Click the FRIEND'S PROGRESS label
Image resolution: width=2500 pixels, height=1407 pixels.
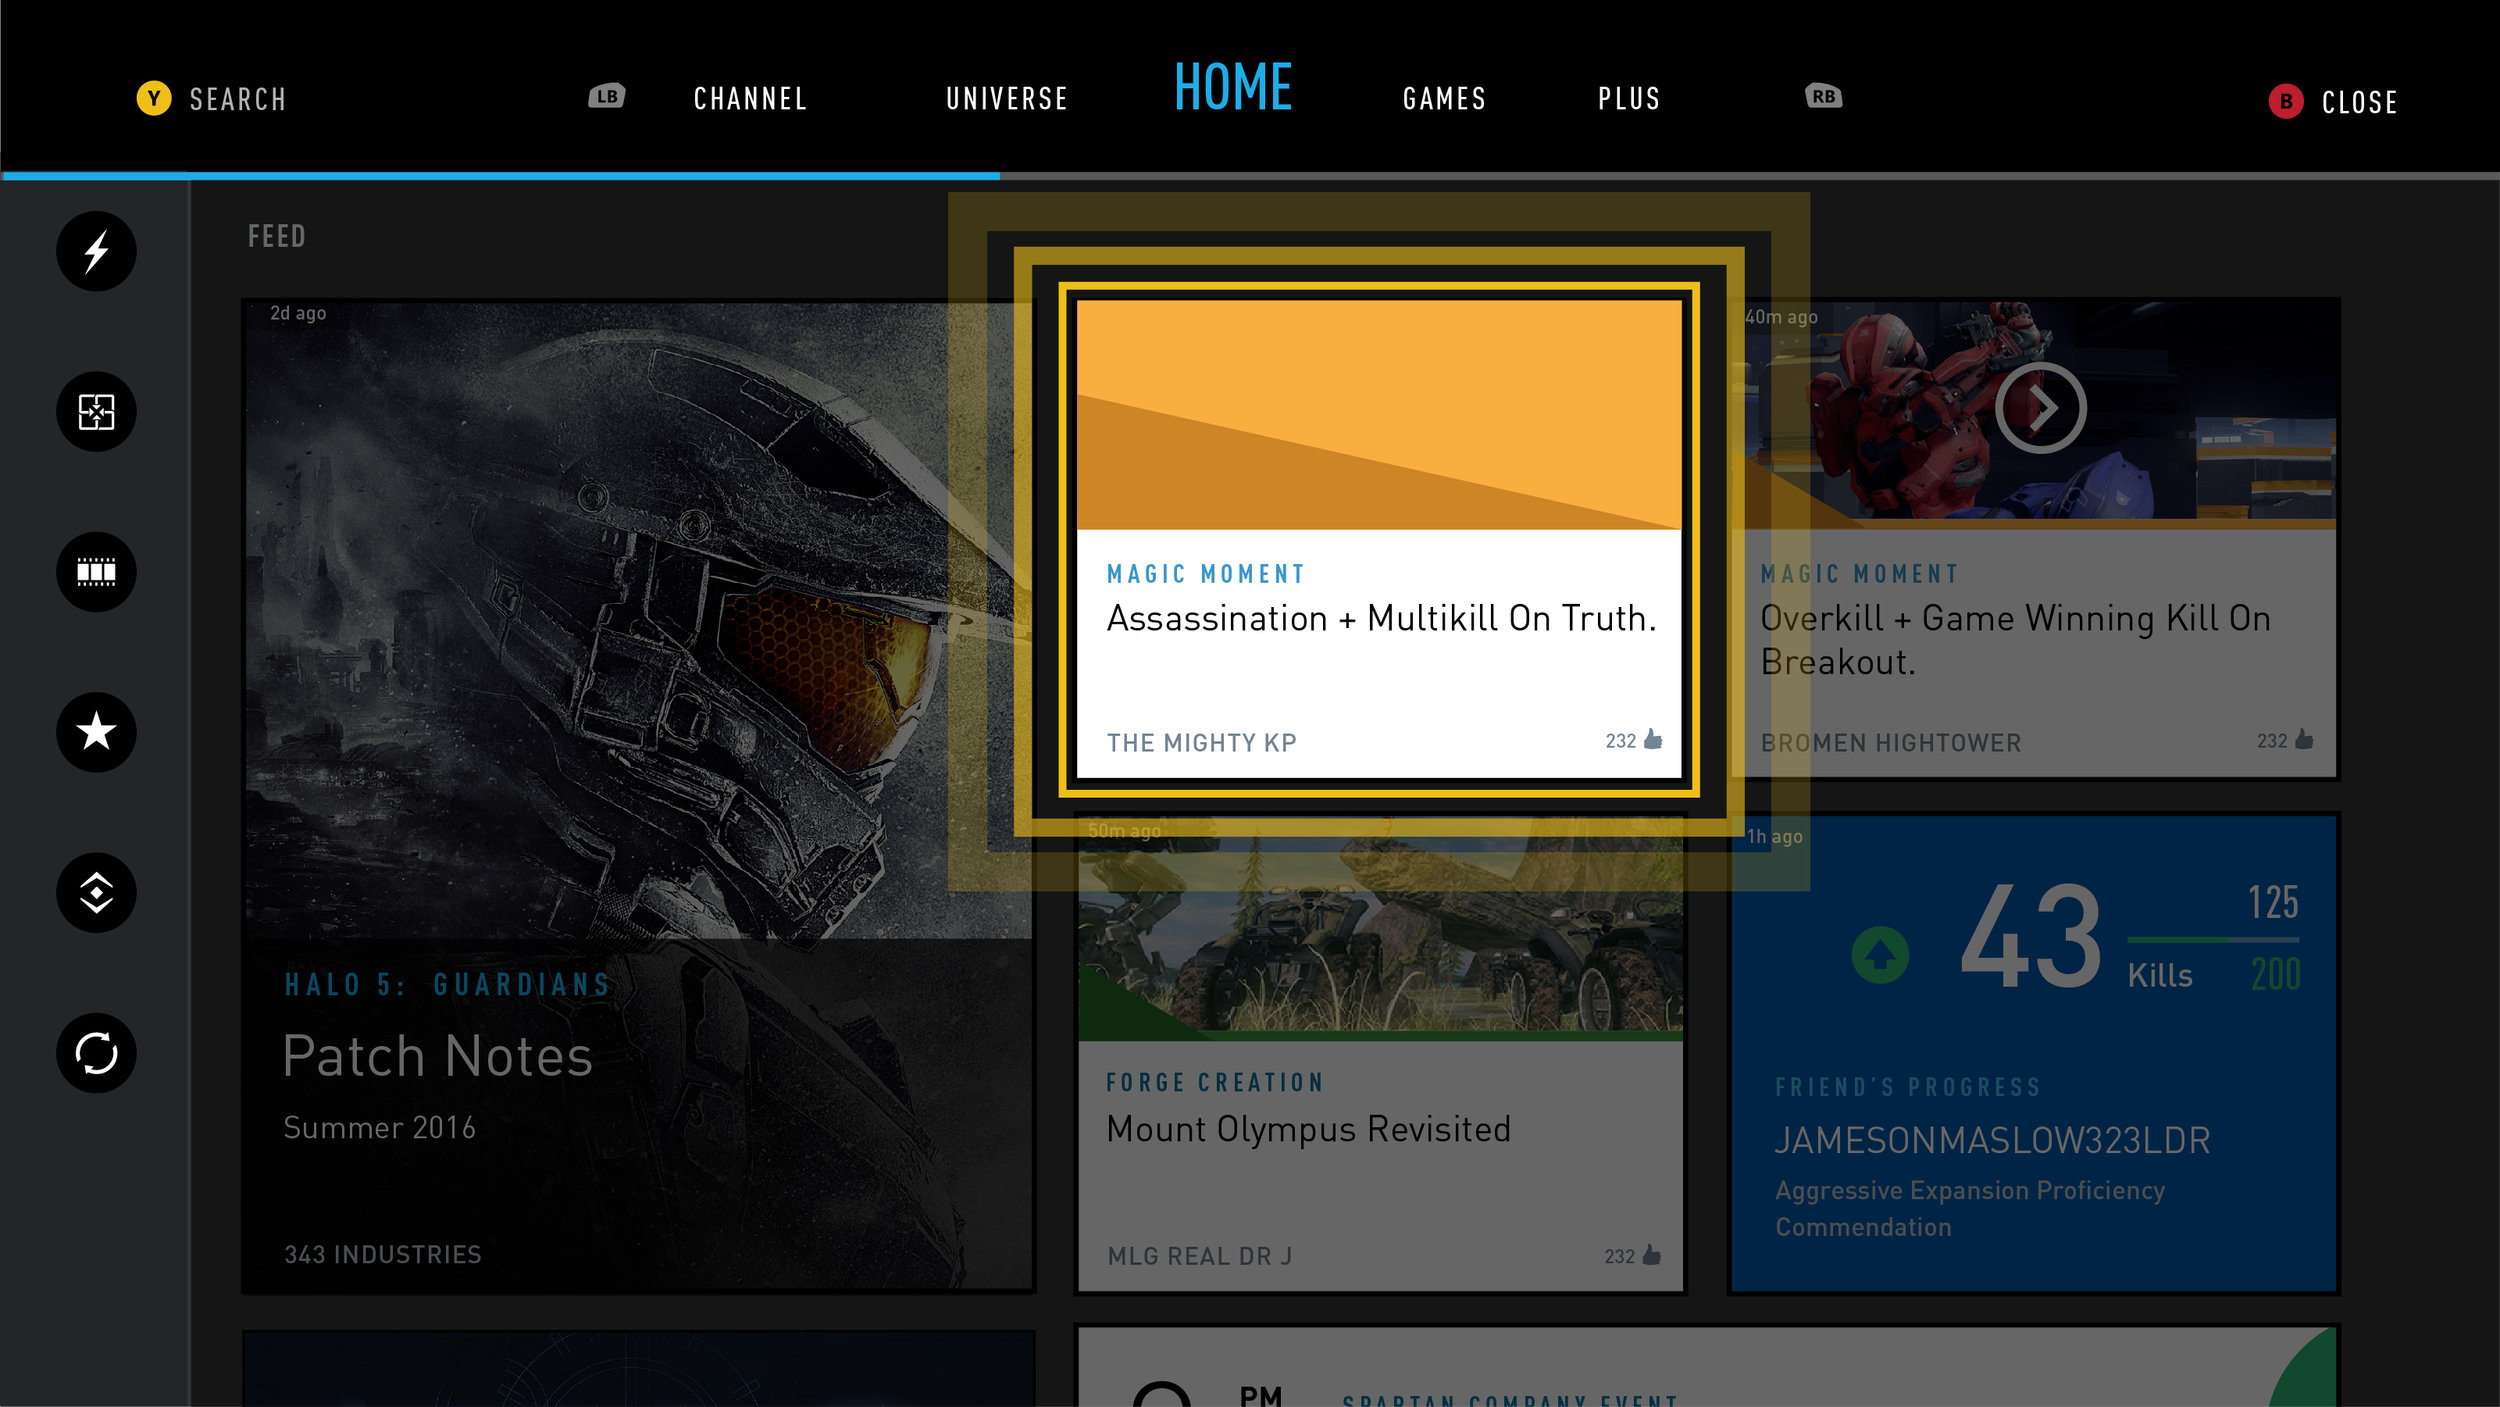click(x=1908, y=1087)
